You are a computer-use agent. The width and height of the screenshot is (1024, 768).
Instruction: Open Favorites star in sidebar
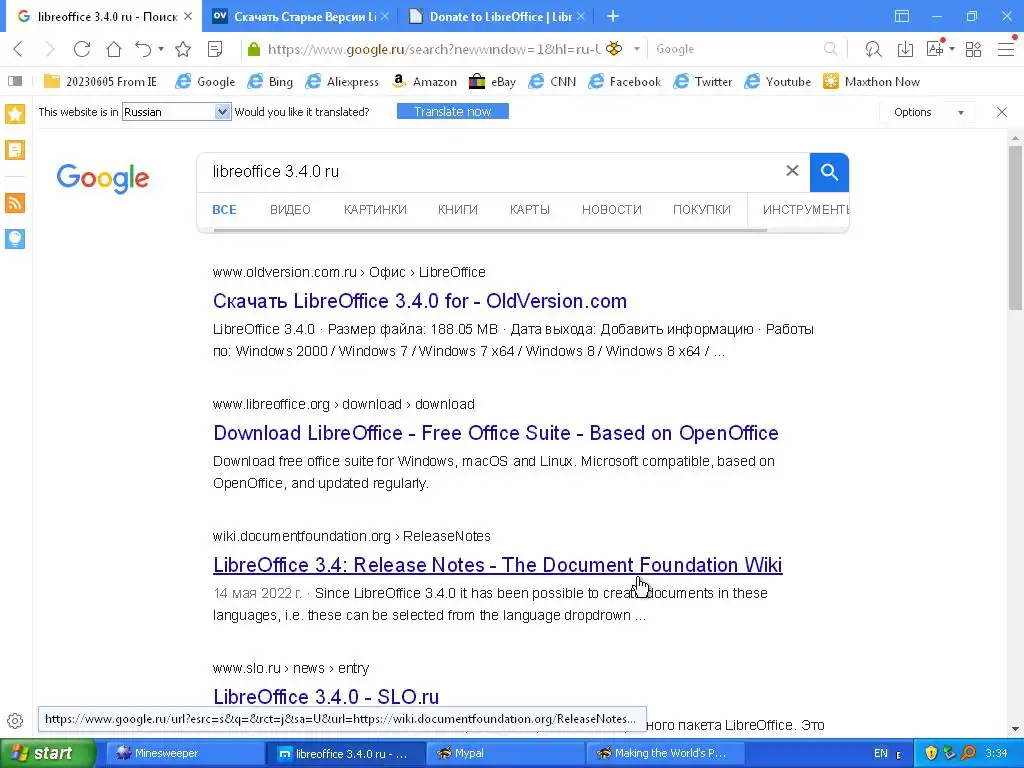click(x=15, y=114)
